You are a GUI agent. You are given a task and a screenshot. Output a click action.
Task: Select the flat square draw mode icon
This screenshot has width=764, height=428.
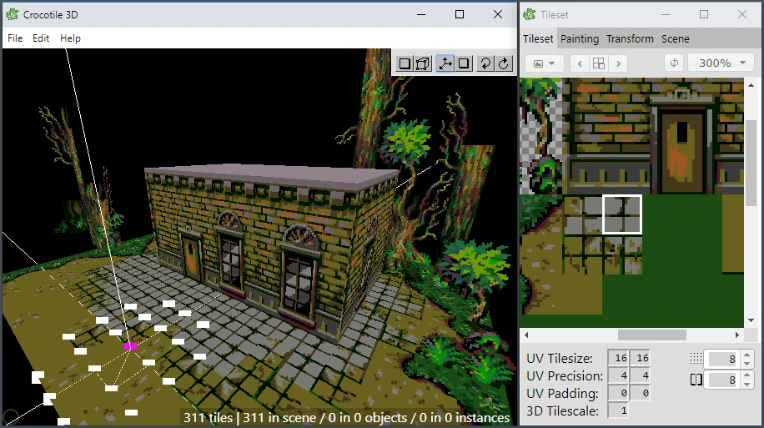404,63
